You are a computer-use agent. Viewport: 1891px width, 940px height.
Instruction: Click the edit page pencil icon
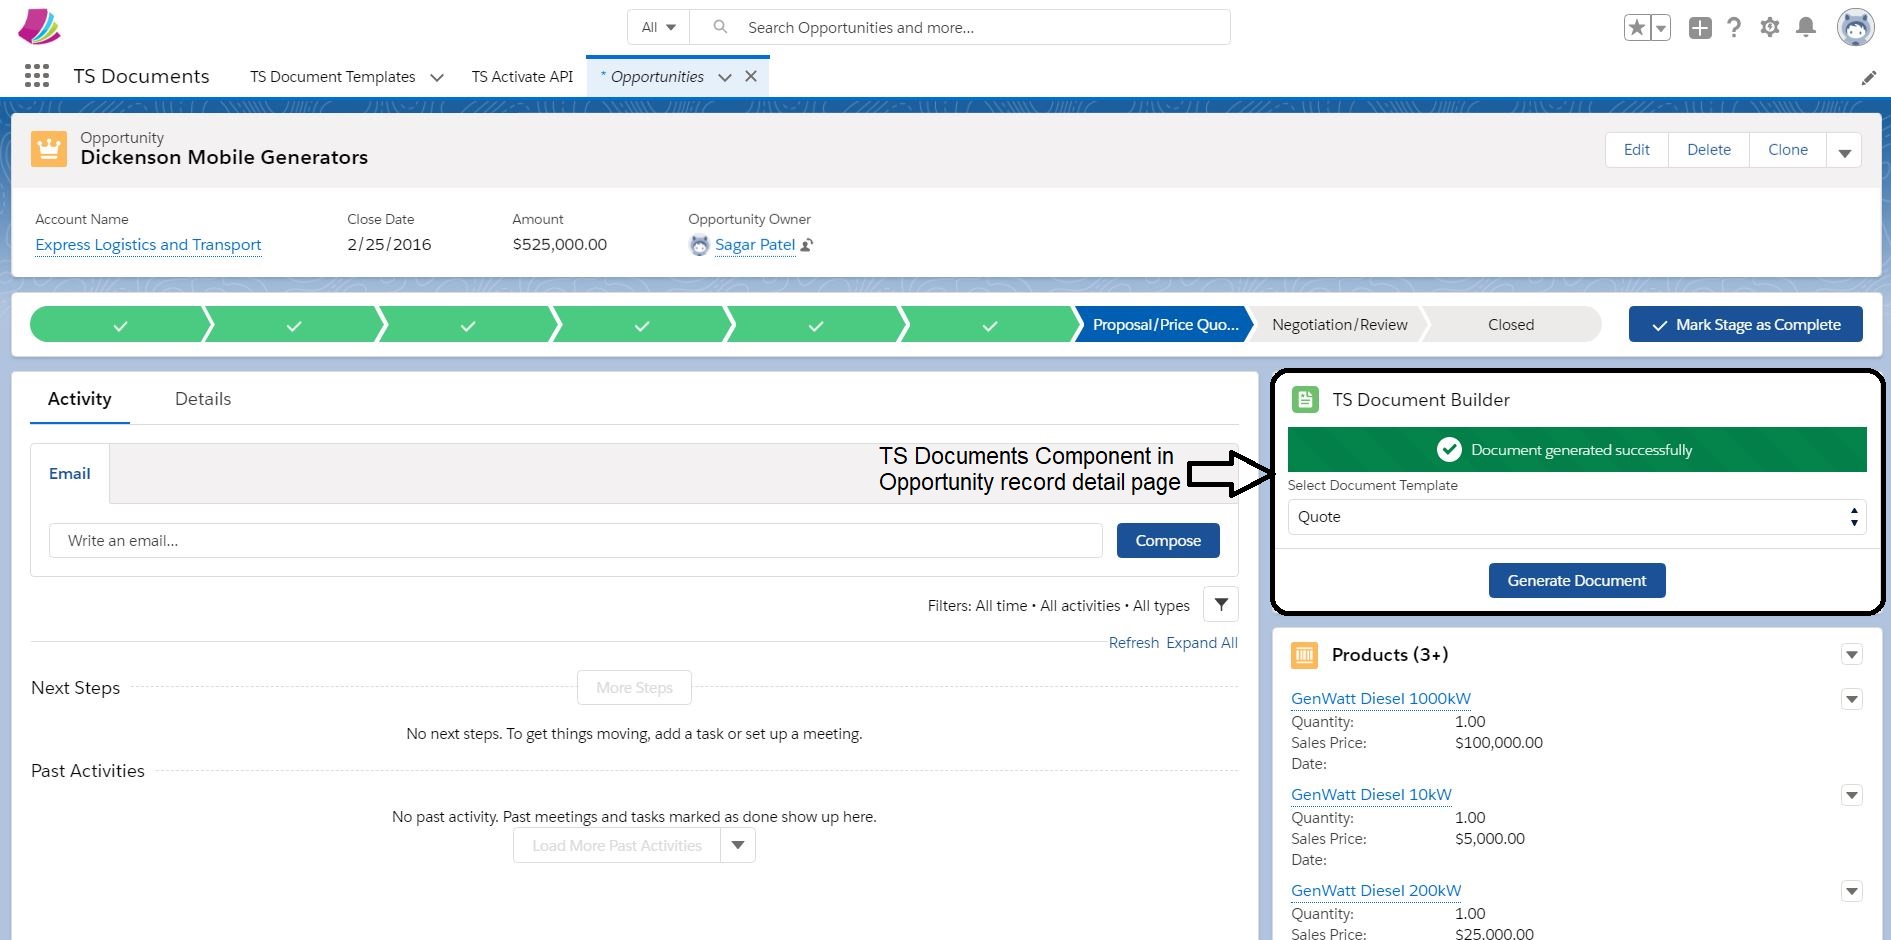[1870, 77]
